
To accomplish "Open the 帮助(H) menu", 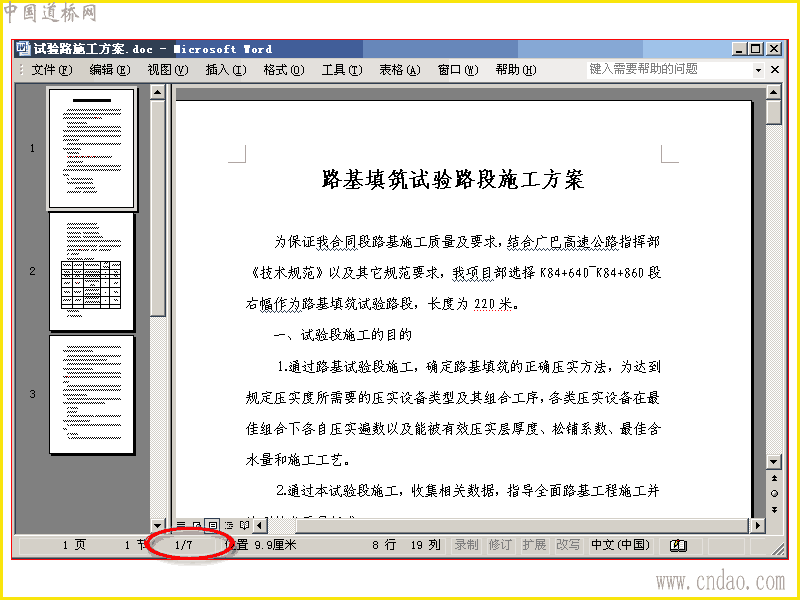I will pos(516,70).
